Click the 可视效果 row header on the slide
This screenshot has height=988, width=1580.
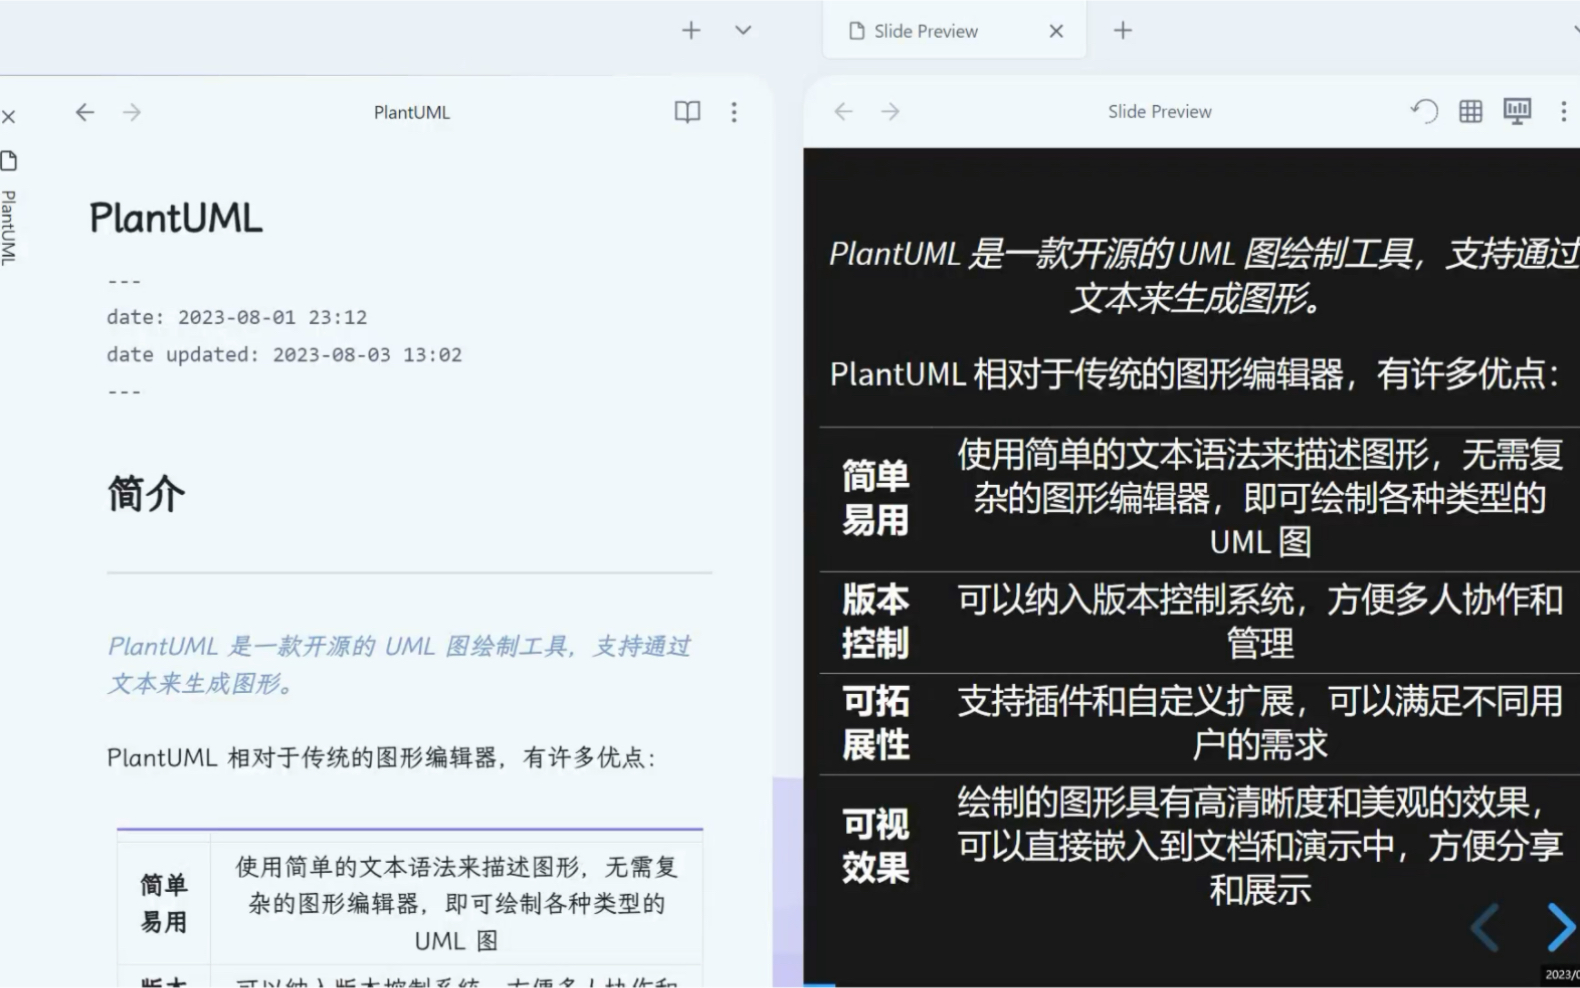[876, 846]
